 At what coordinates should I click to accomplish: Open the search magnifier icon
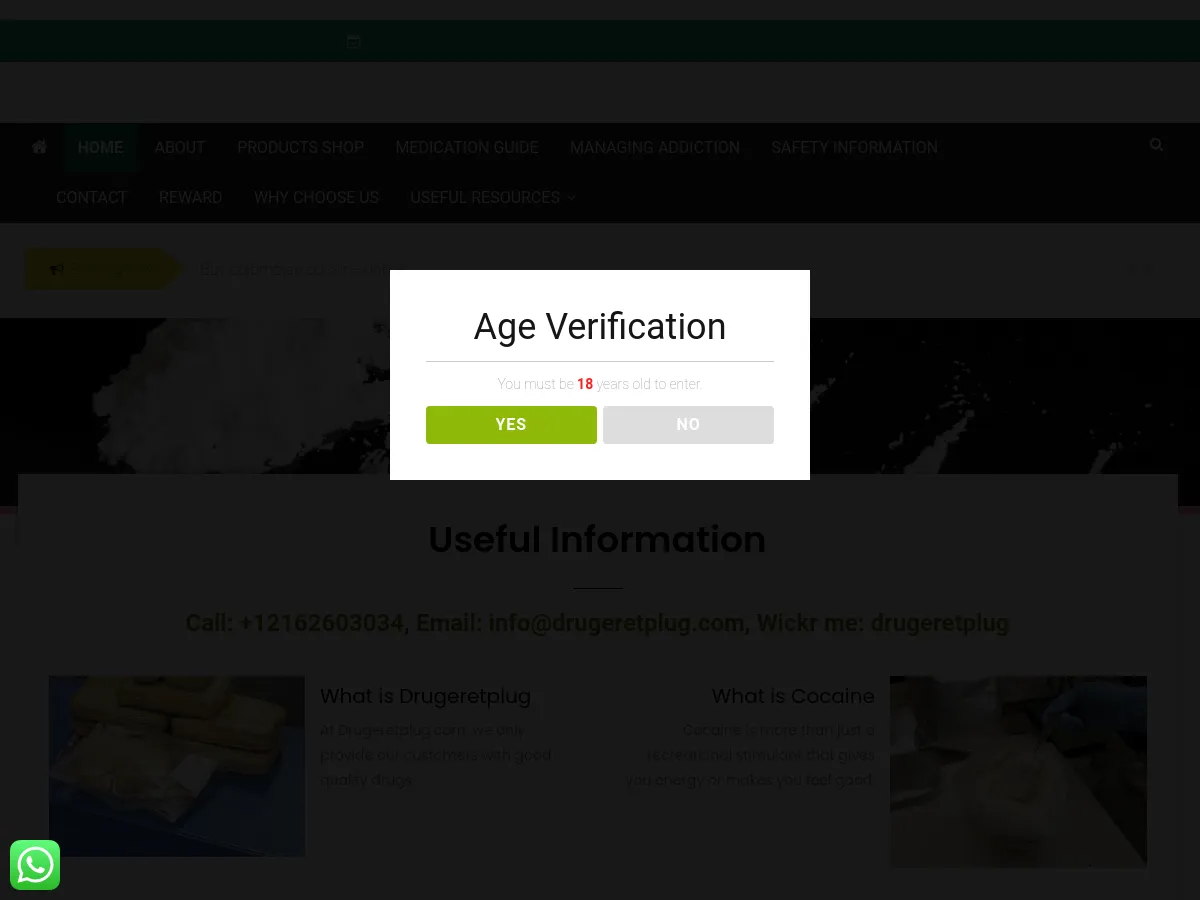pyautogui.click(x=1156, y=145)
